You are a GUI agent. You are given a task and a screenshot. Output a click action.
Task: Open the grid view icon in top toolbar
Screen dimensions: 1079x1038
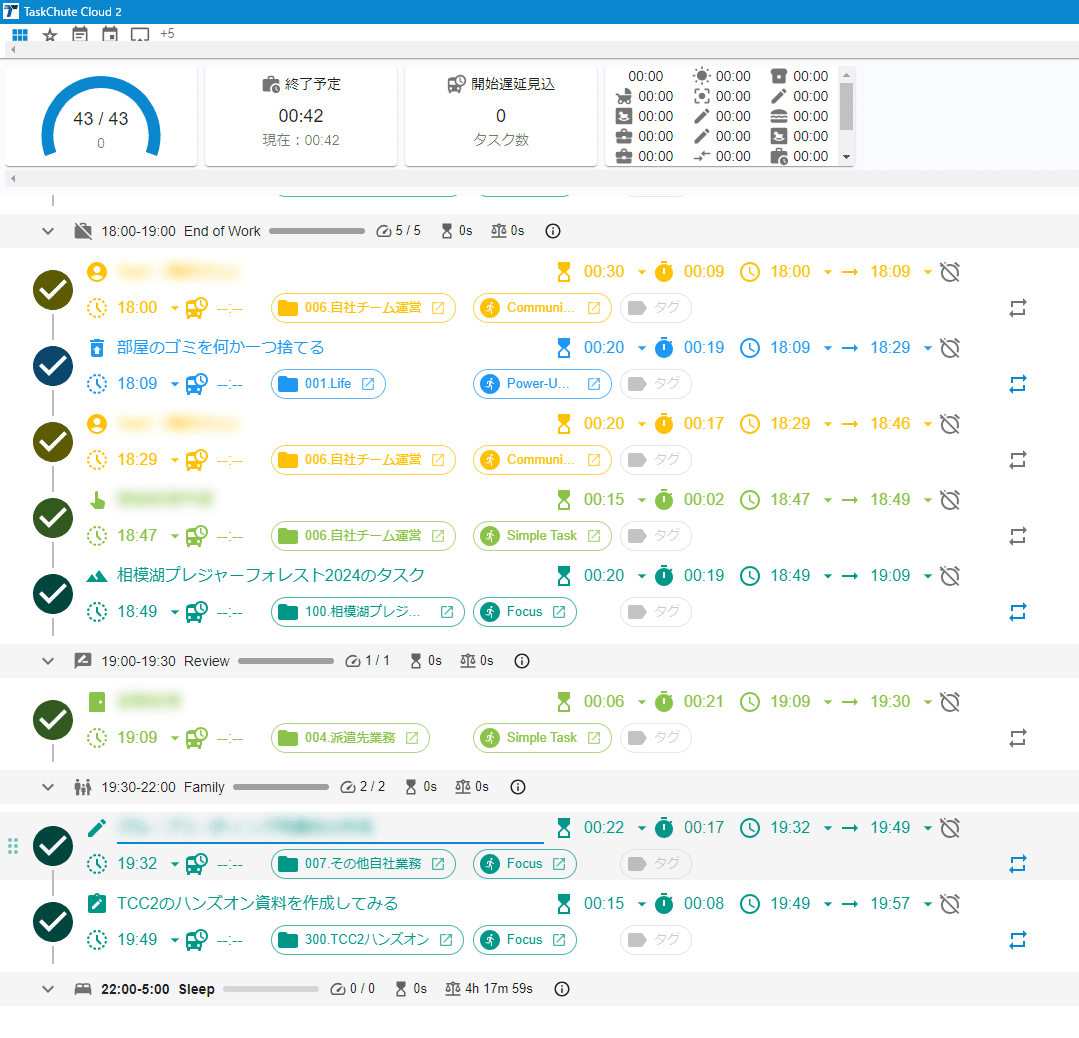[20, 34]
